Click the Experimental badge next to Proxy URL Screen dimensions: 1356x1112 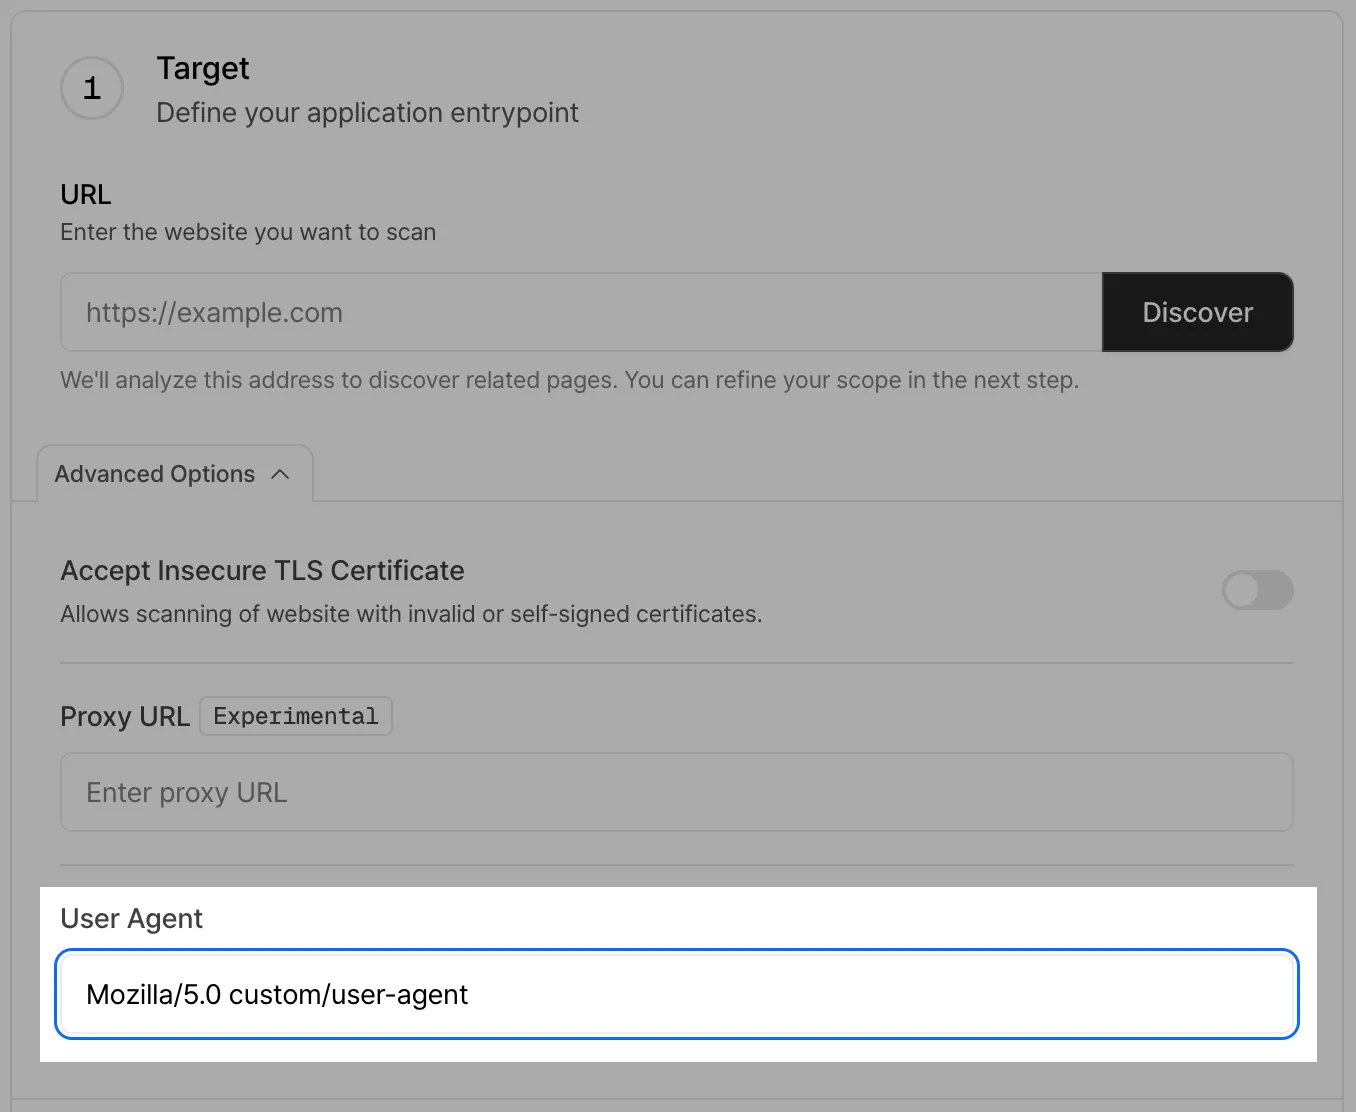point(295,715)
